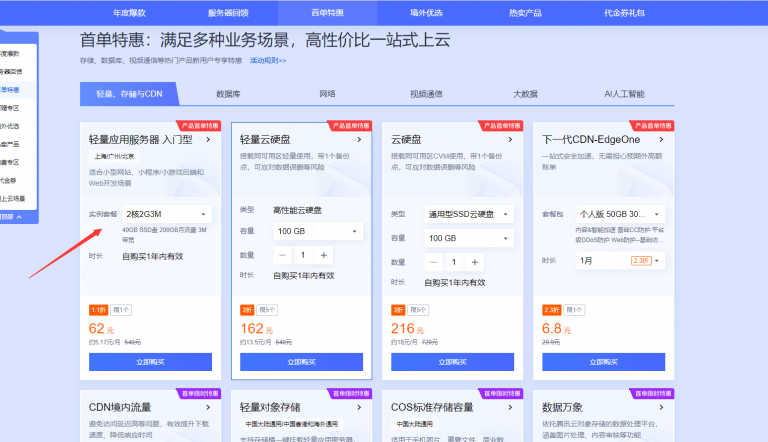The image size is (768, 442).
Task: Open the 数据万象 card arrow
Action: point(661,407)
